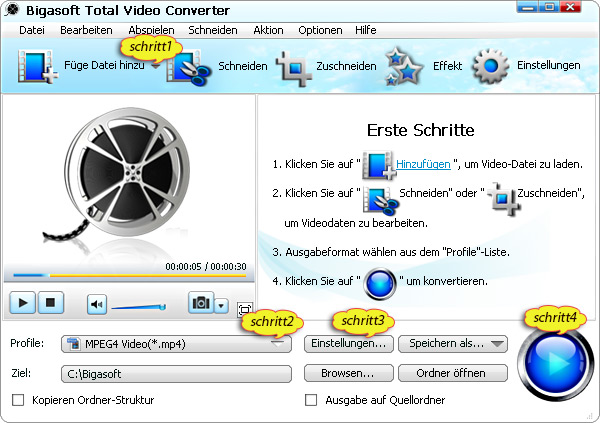Maximize the Bigasoft window
This screenshot has height=423, width=600.
(x=549, y=7)
